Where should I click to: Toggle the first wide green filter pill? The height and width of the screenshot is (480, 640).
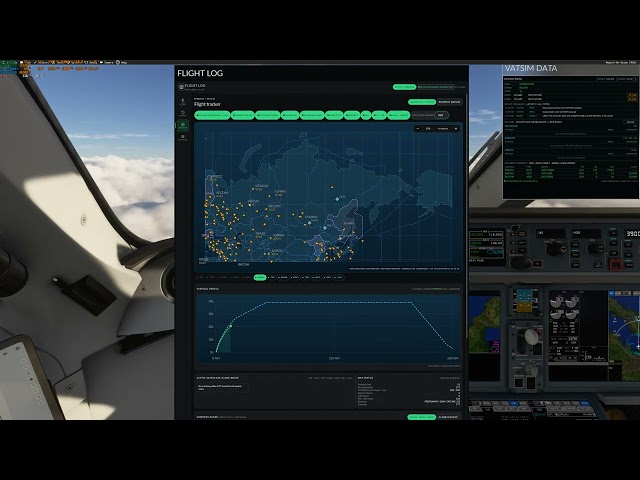212,116
